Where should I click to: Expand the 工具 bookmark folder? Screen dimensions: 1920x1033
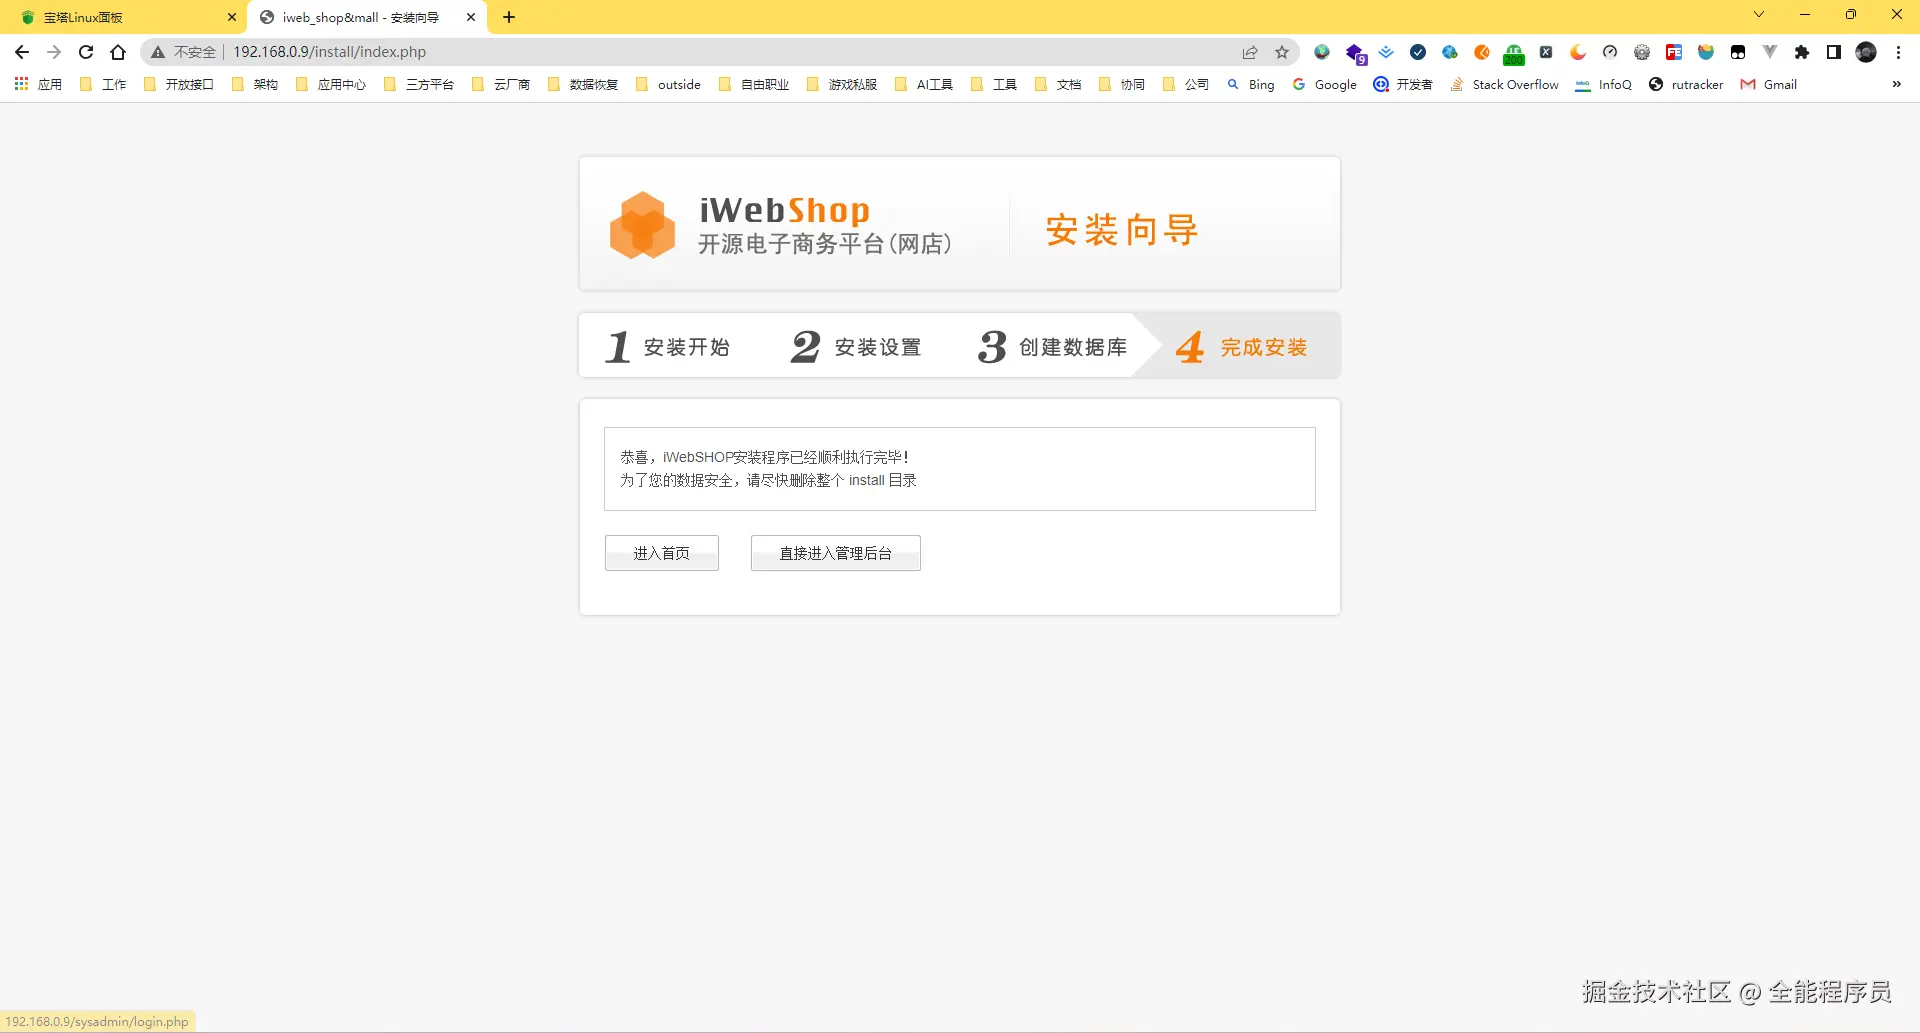[994, 84]
